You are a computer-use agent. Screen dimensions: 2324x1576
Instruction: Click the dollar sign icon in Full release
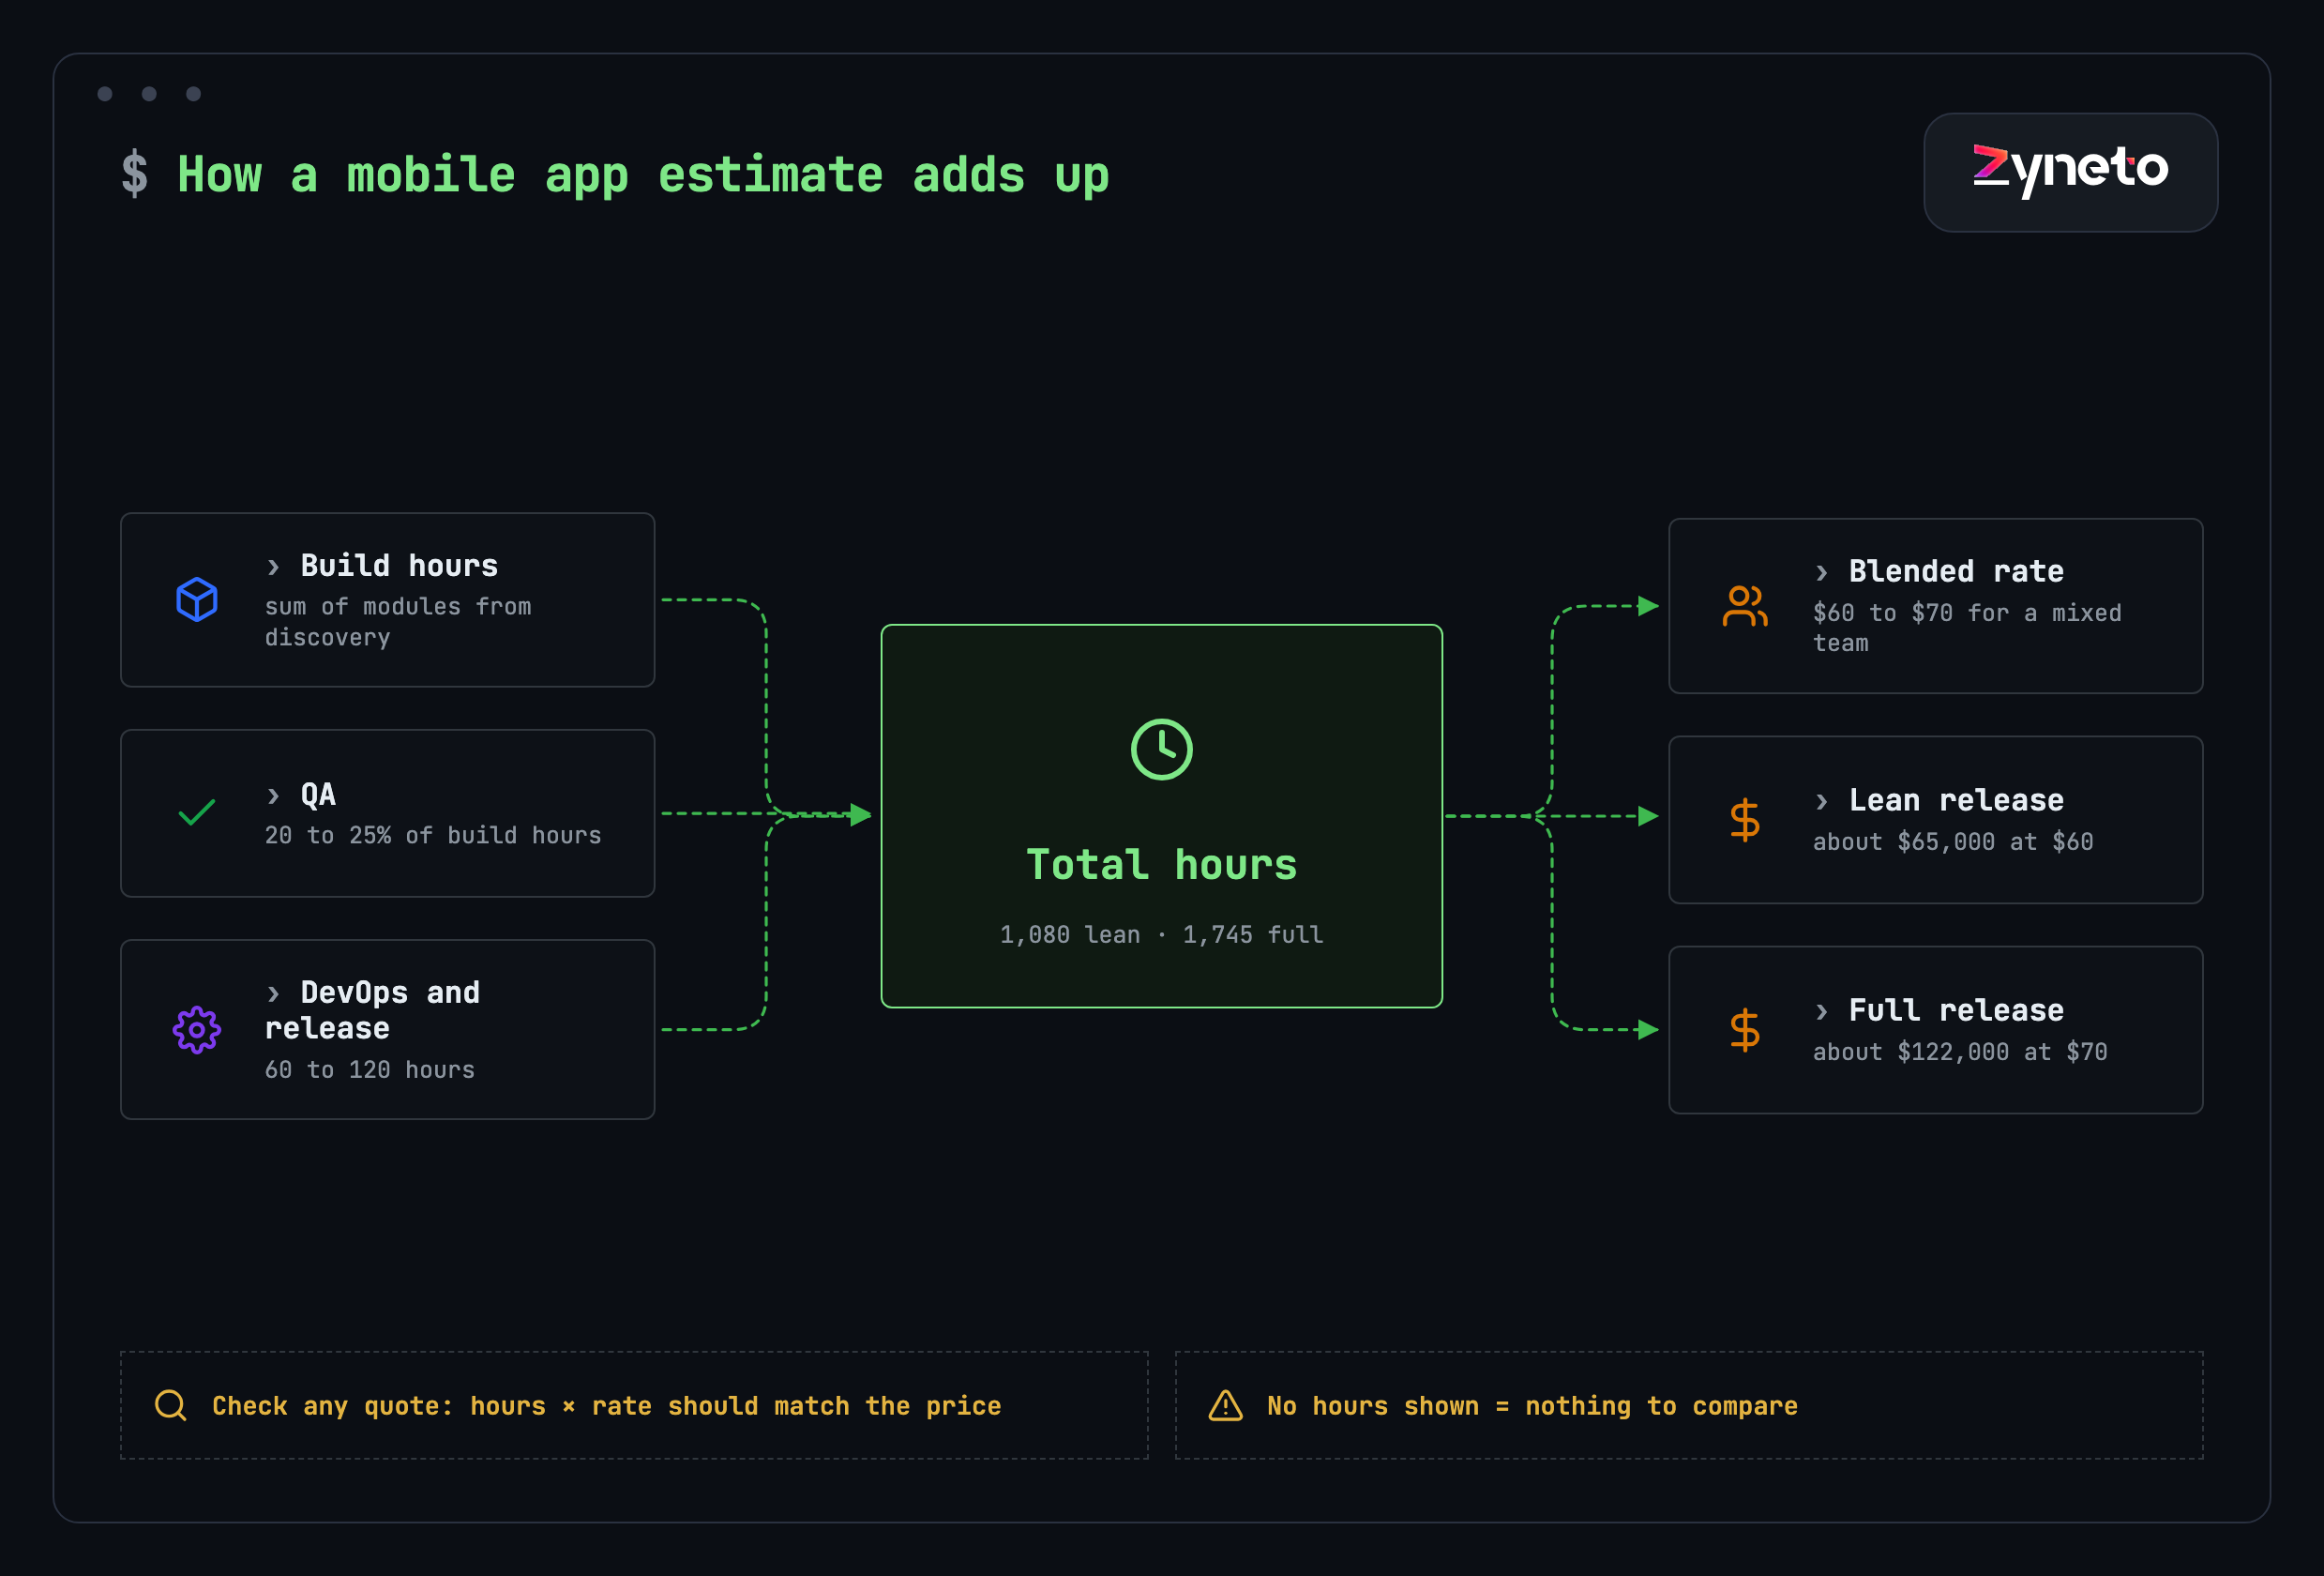[x=1745, y=1030]
